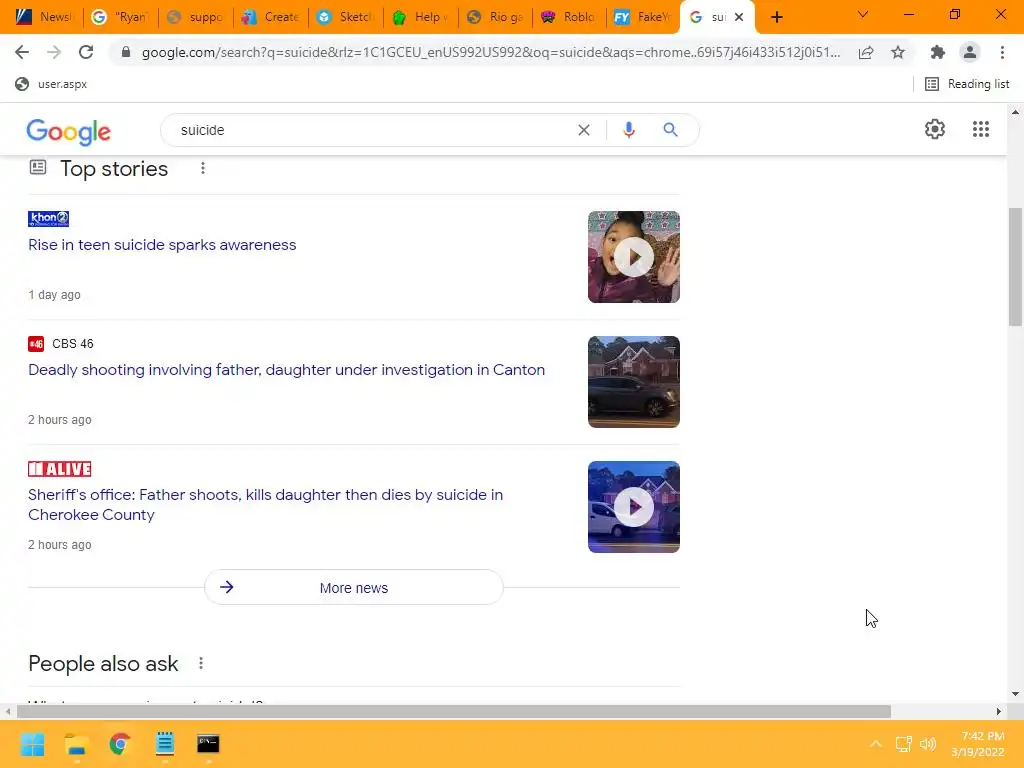The width and height of the screenshot is (1024, 768).
Task: Click the address bar URL
Action: tap(490, 52)
